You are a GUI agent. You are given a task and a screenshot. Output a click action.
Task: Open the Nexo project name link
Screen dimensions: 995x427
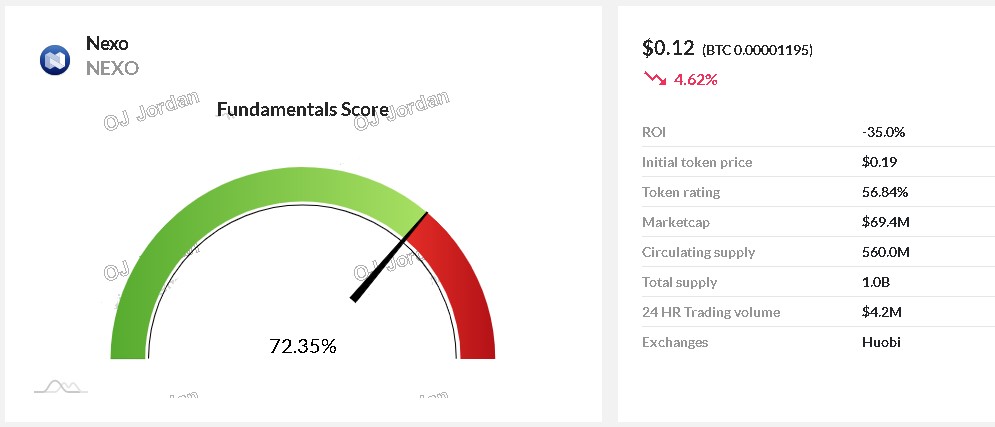click(x=107, y=43)
